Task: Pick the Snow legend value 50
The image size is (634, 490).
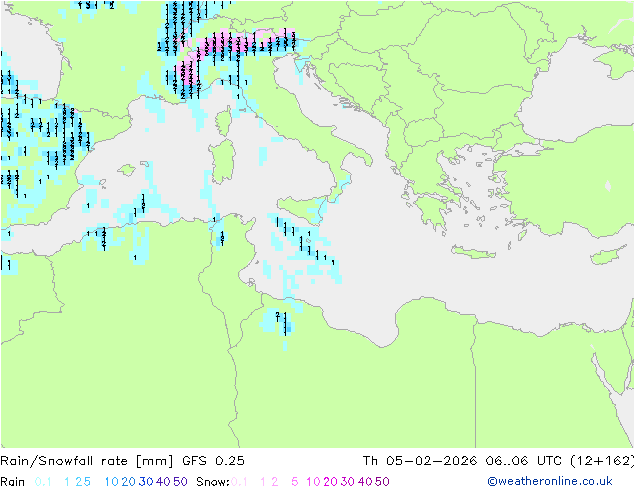Action: click(382, 482)
